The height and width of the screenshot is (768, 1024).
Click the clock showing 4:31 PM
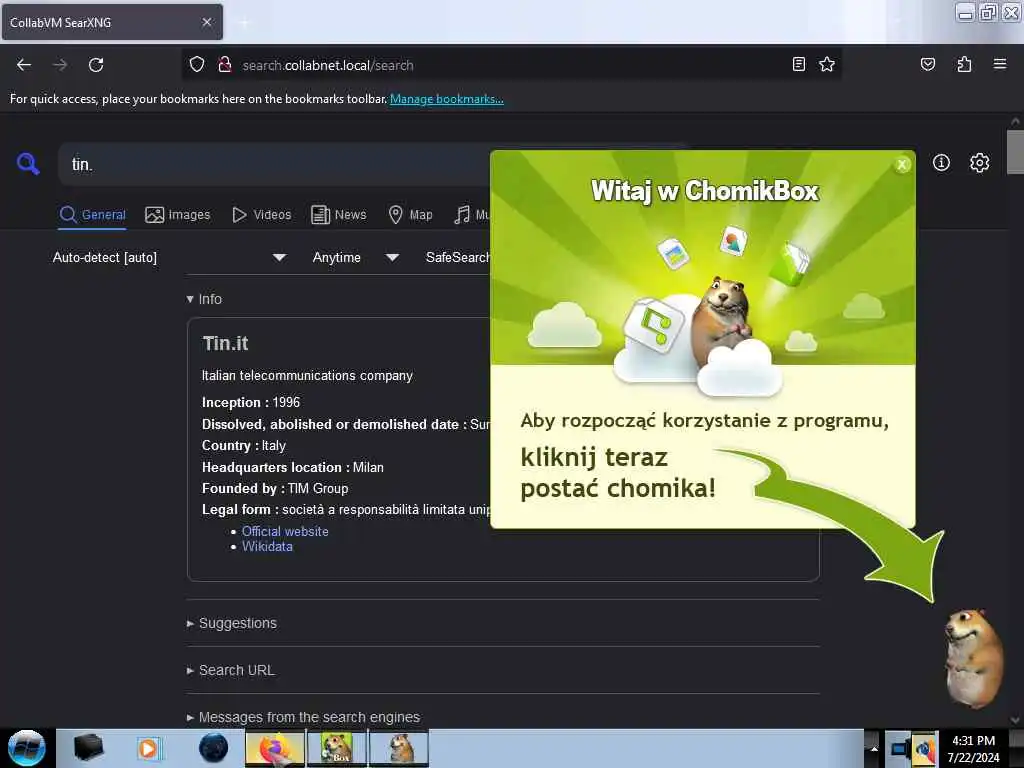(973, 741)
